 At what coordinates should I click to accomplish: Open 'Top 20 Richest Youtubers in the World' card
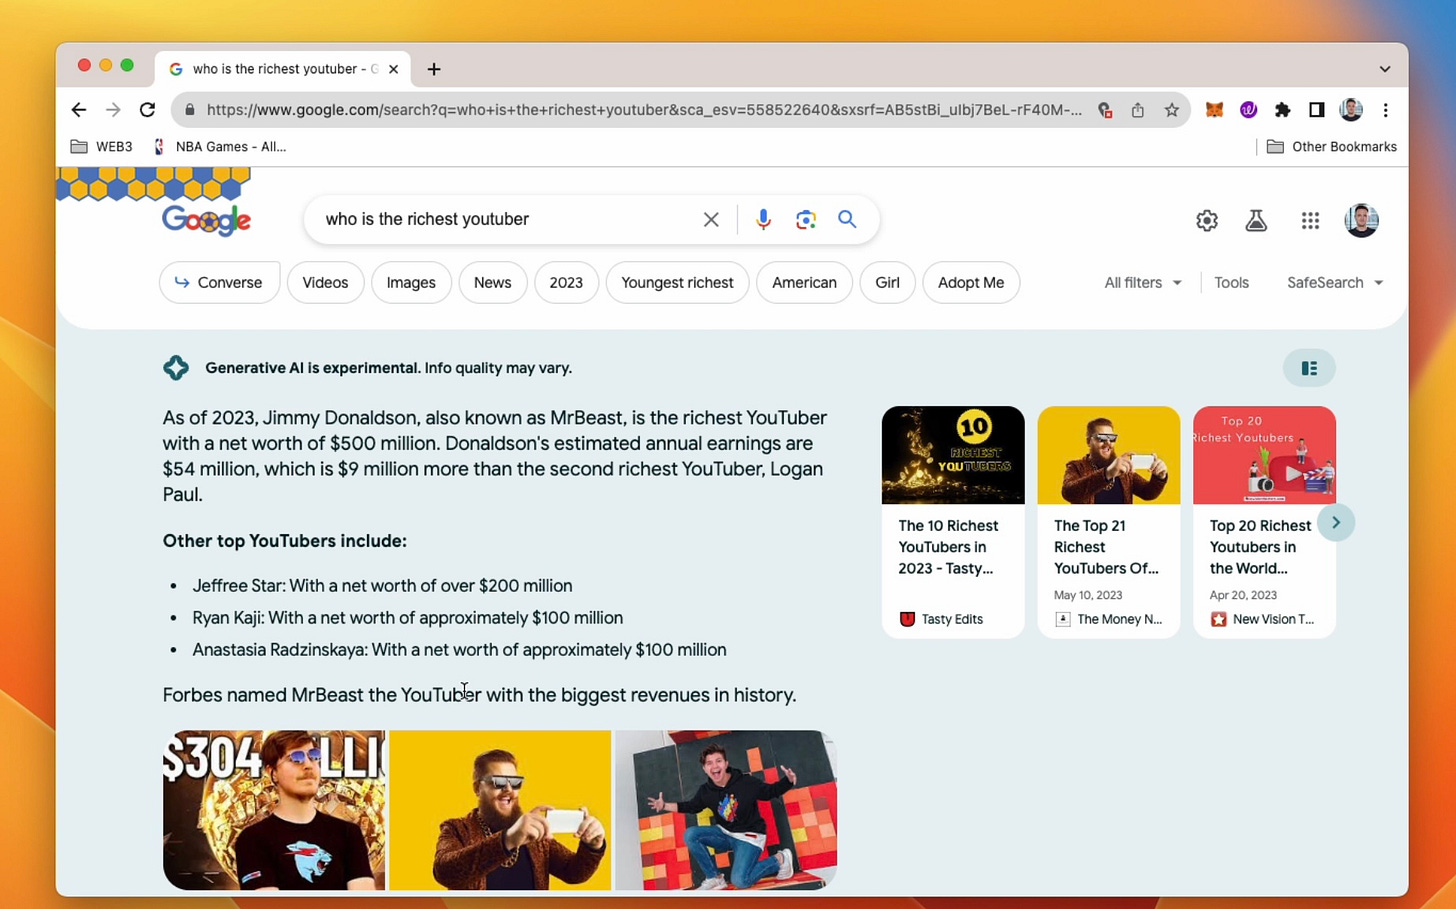(x=1264, y=521)
